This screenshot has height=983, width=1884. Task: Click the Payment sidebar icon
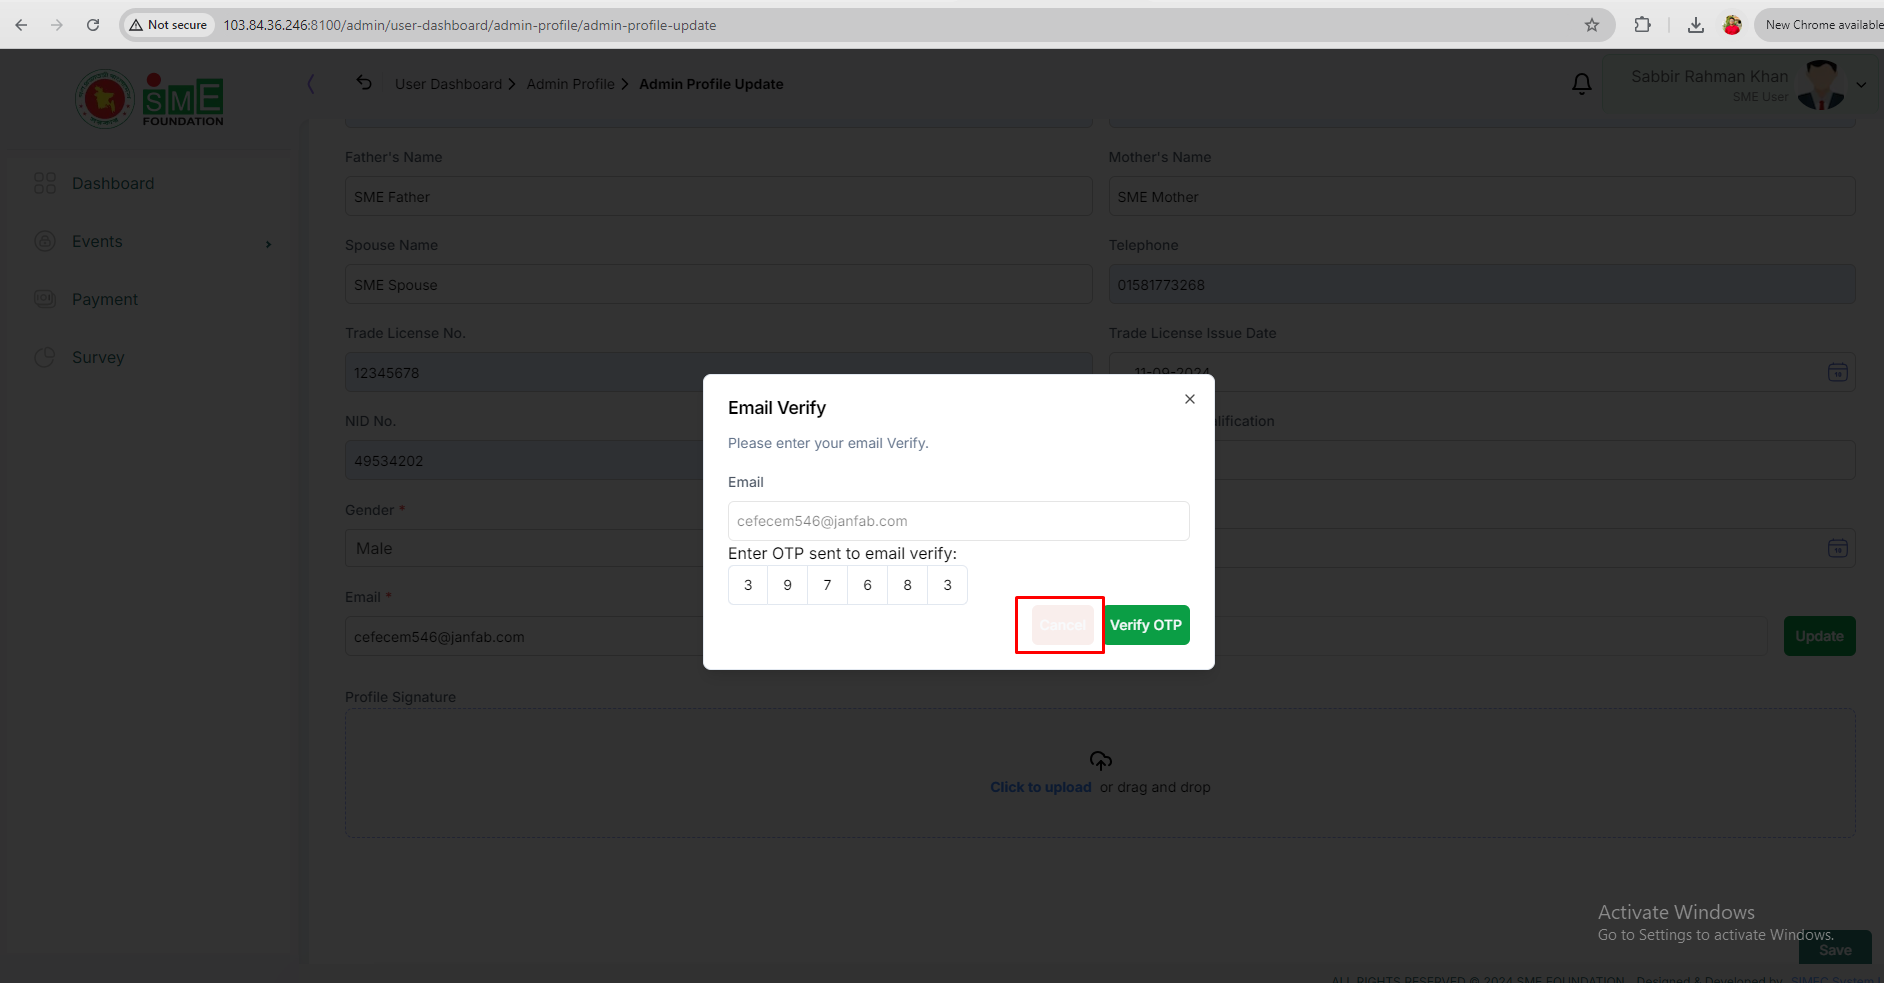45,299
